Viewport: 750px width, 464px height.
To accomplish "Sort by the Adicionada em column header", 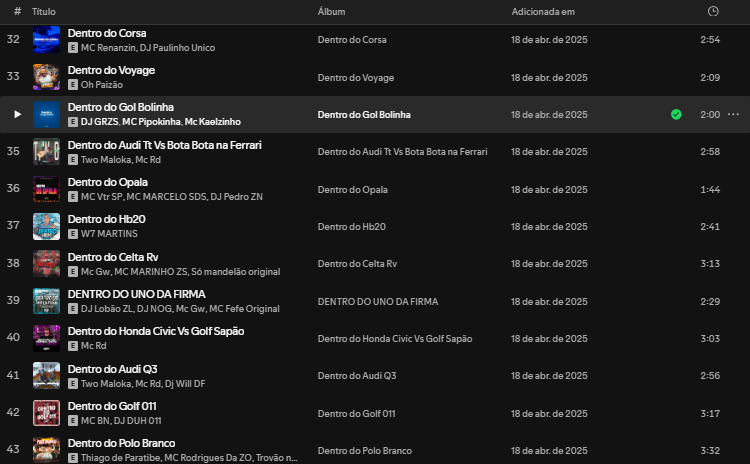I will pyautogui.click(x=543, y=11).
